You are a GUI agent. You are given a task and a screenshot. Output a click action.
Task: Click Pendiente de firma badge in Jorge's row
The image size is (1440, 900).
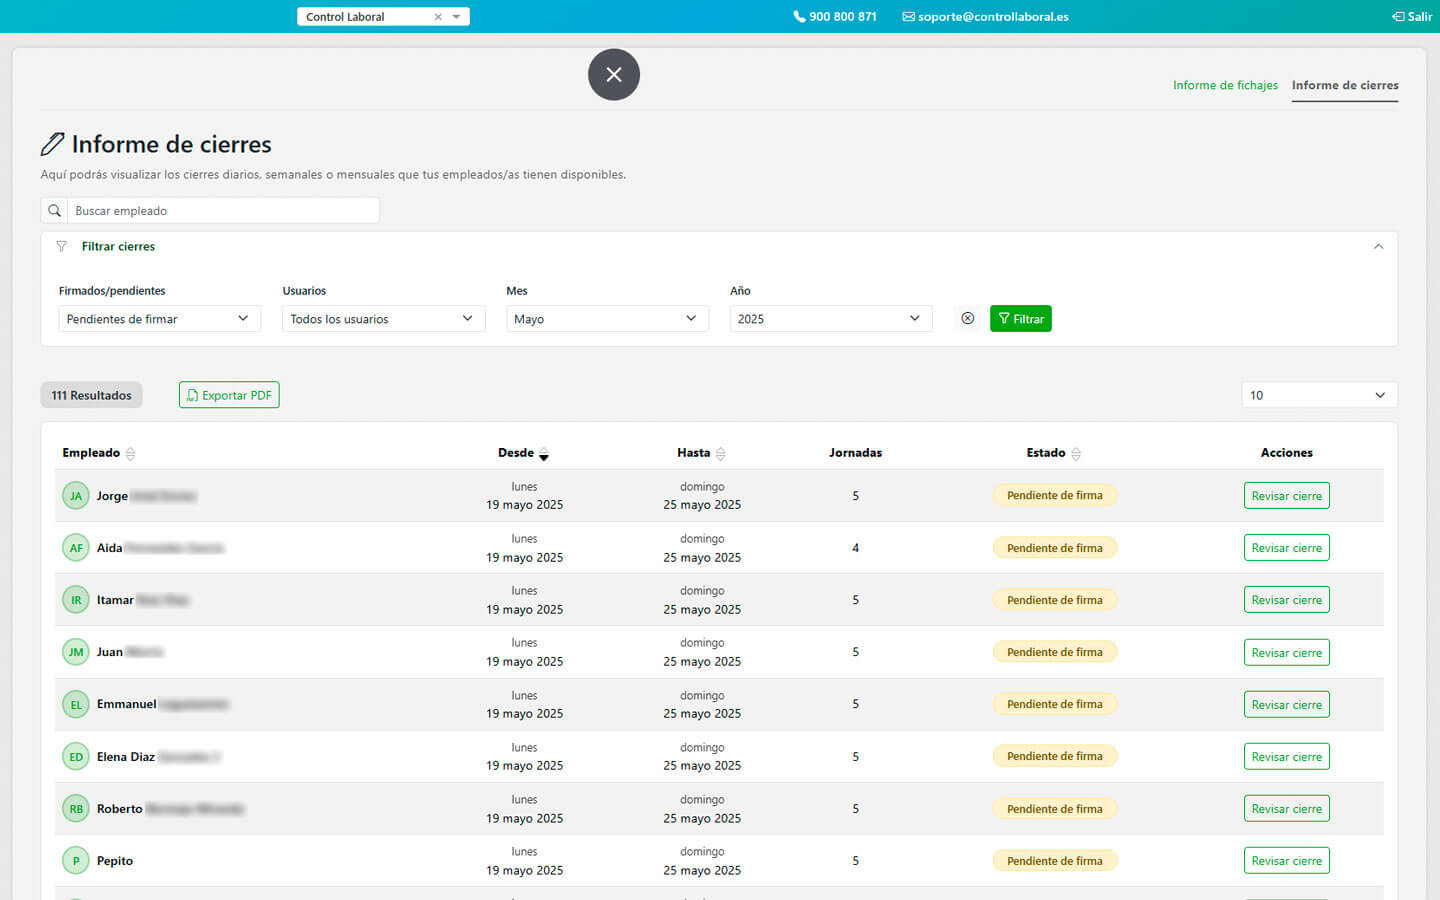(1055, 496)
